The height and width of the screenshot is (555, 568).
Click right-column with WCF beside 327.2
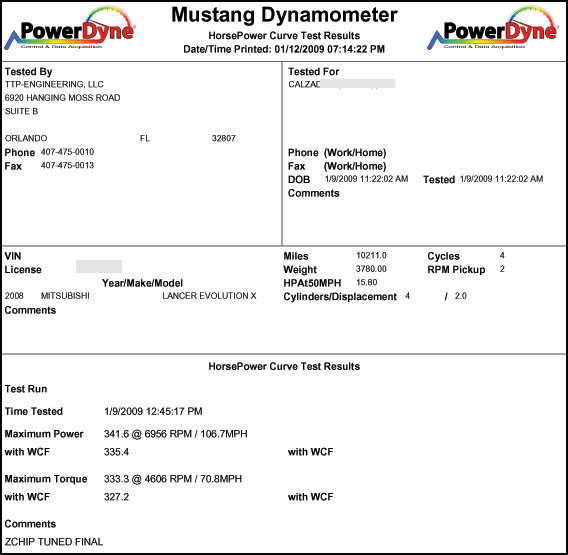310,497
